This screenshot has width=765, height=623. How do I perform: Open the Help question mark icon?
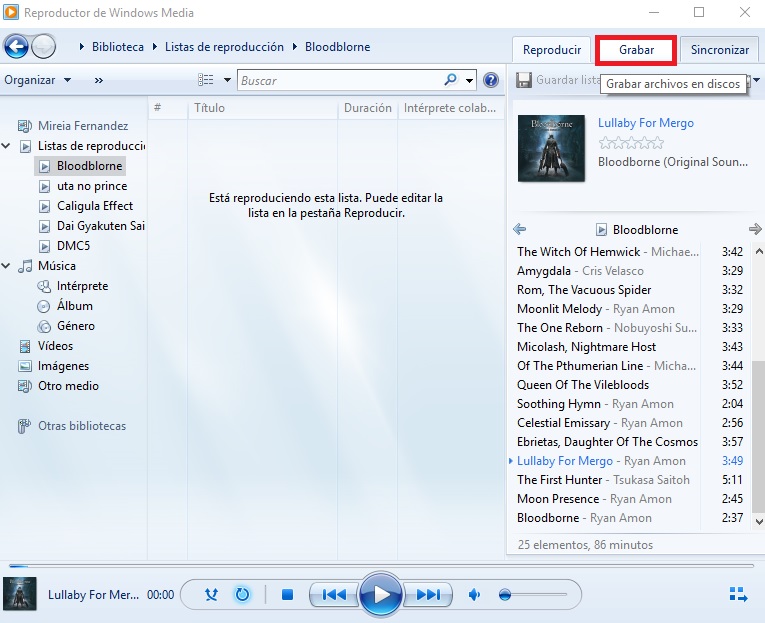(x=491, y=80)
